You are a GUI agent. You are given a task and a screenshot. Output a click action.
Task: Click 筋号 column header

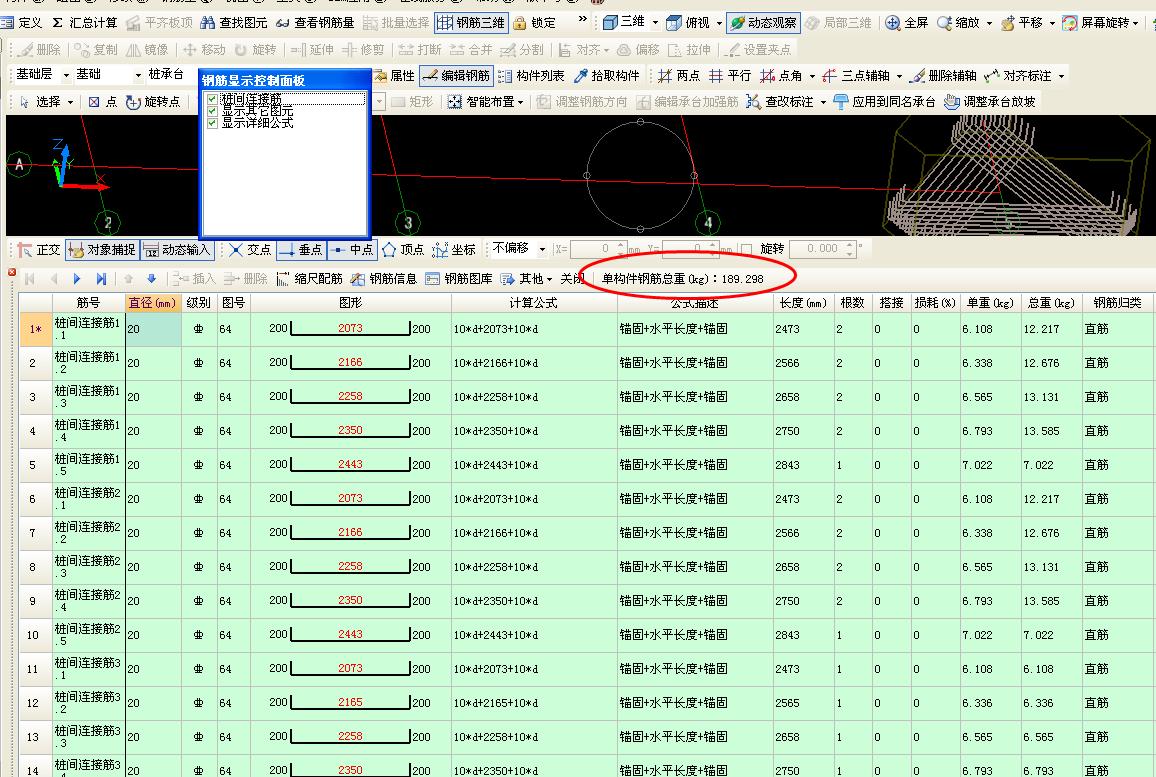pyautogui.click(x=88, y=303)
